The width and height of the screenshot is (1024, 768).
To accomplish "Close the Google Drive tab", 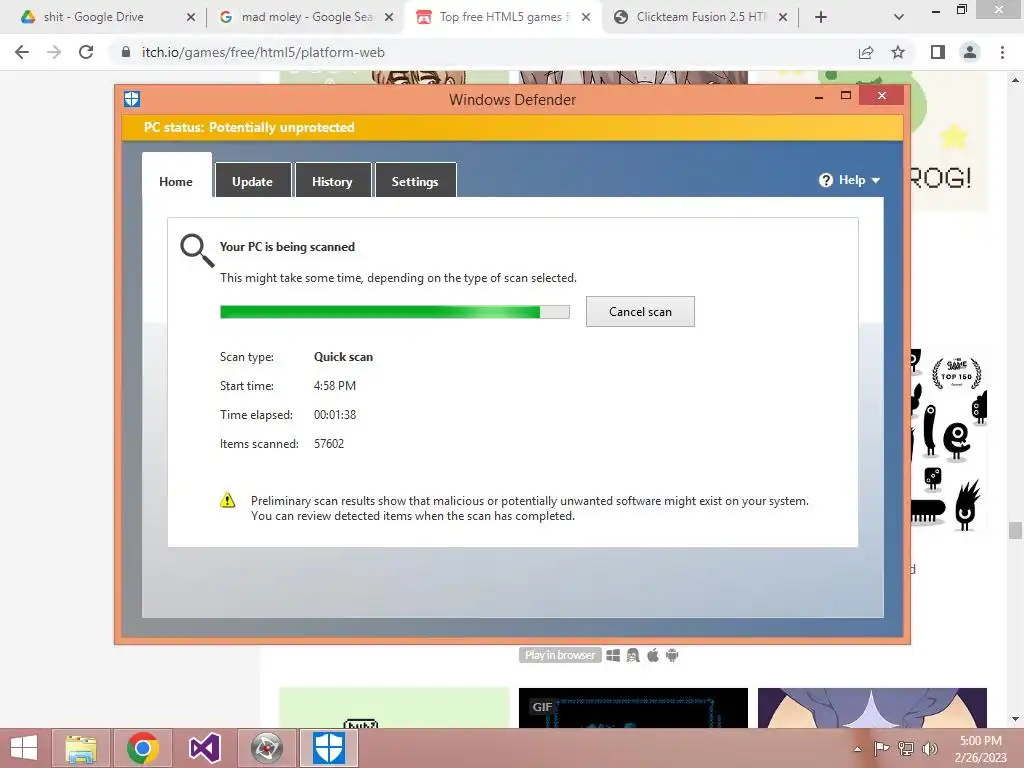I will pyautogui.click(x=191, y=17).
